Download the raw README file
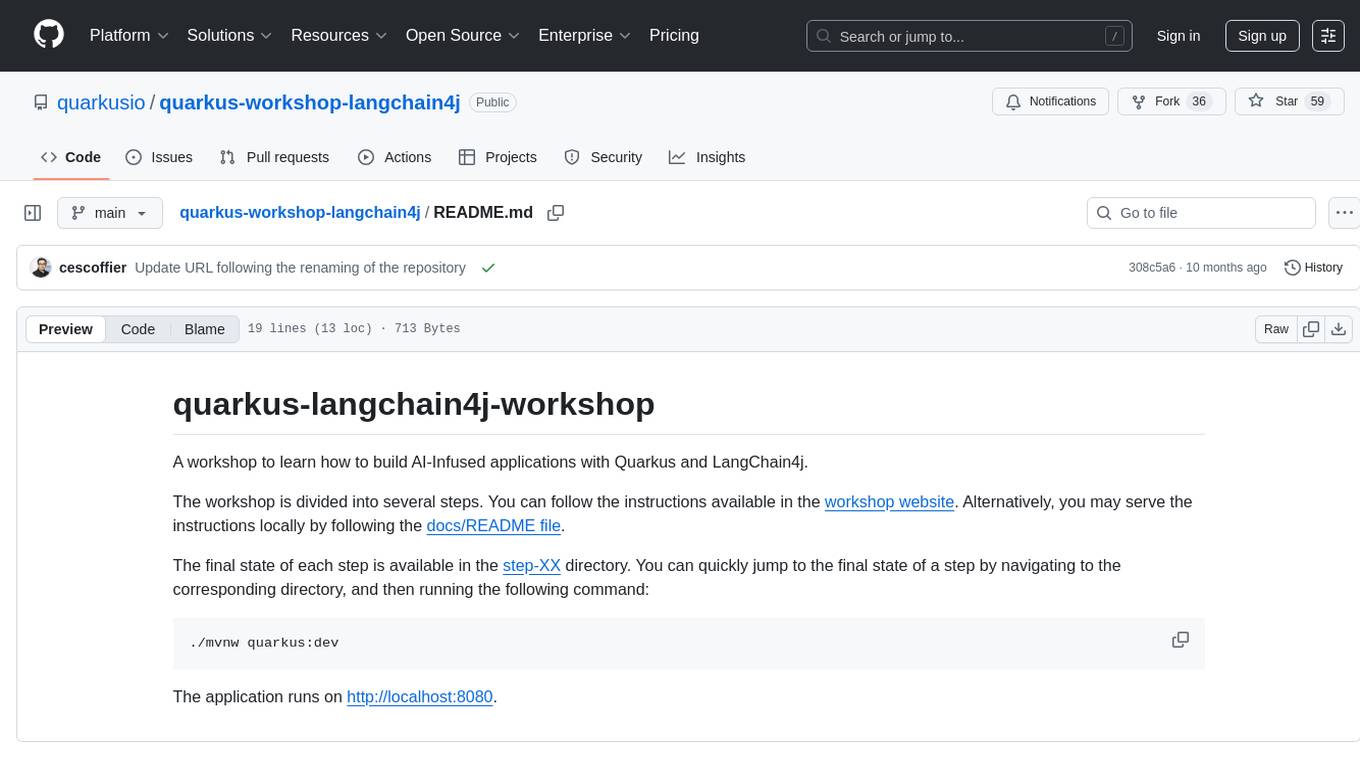The height and width of the screenshot is (764, 1360). pos(1339,329)
